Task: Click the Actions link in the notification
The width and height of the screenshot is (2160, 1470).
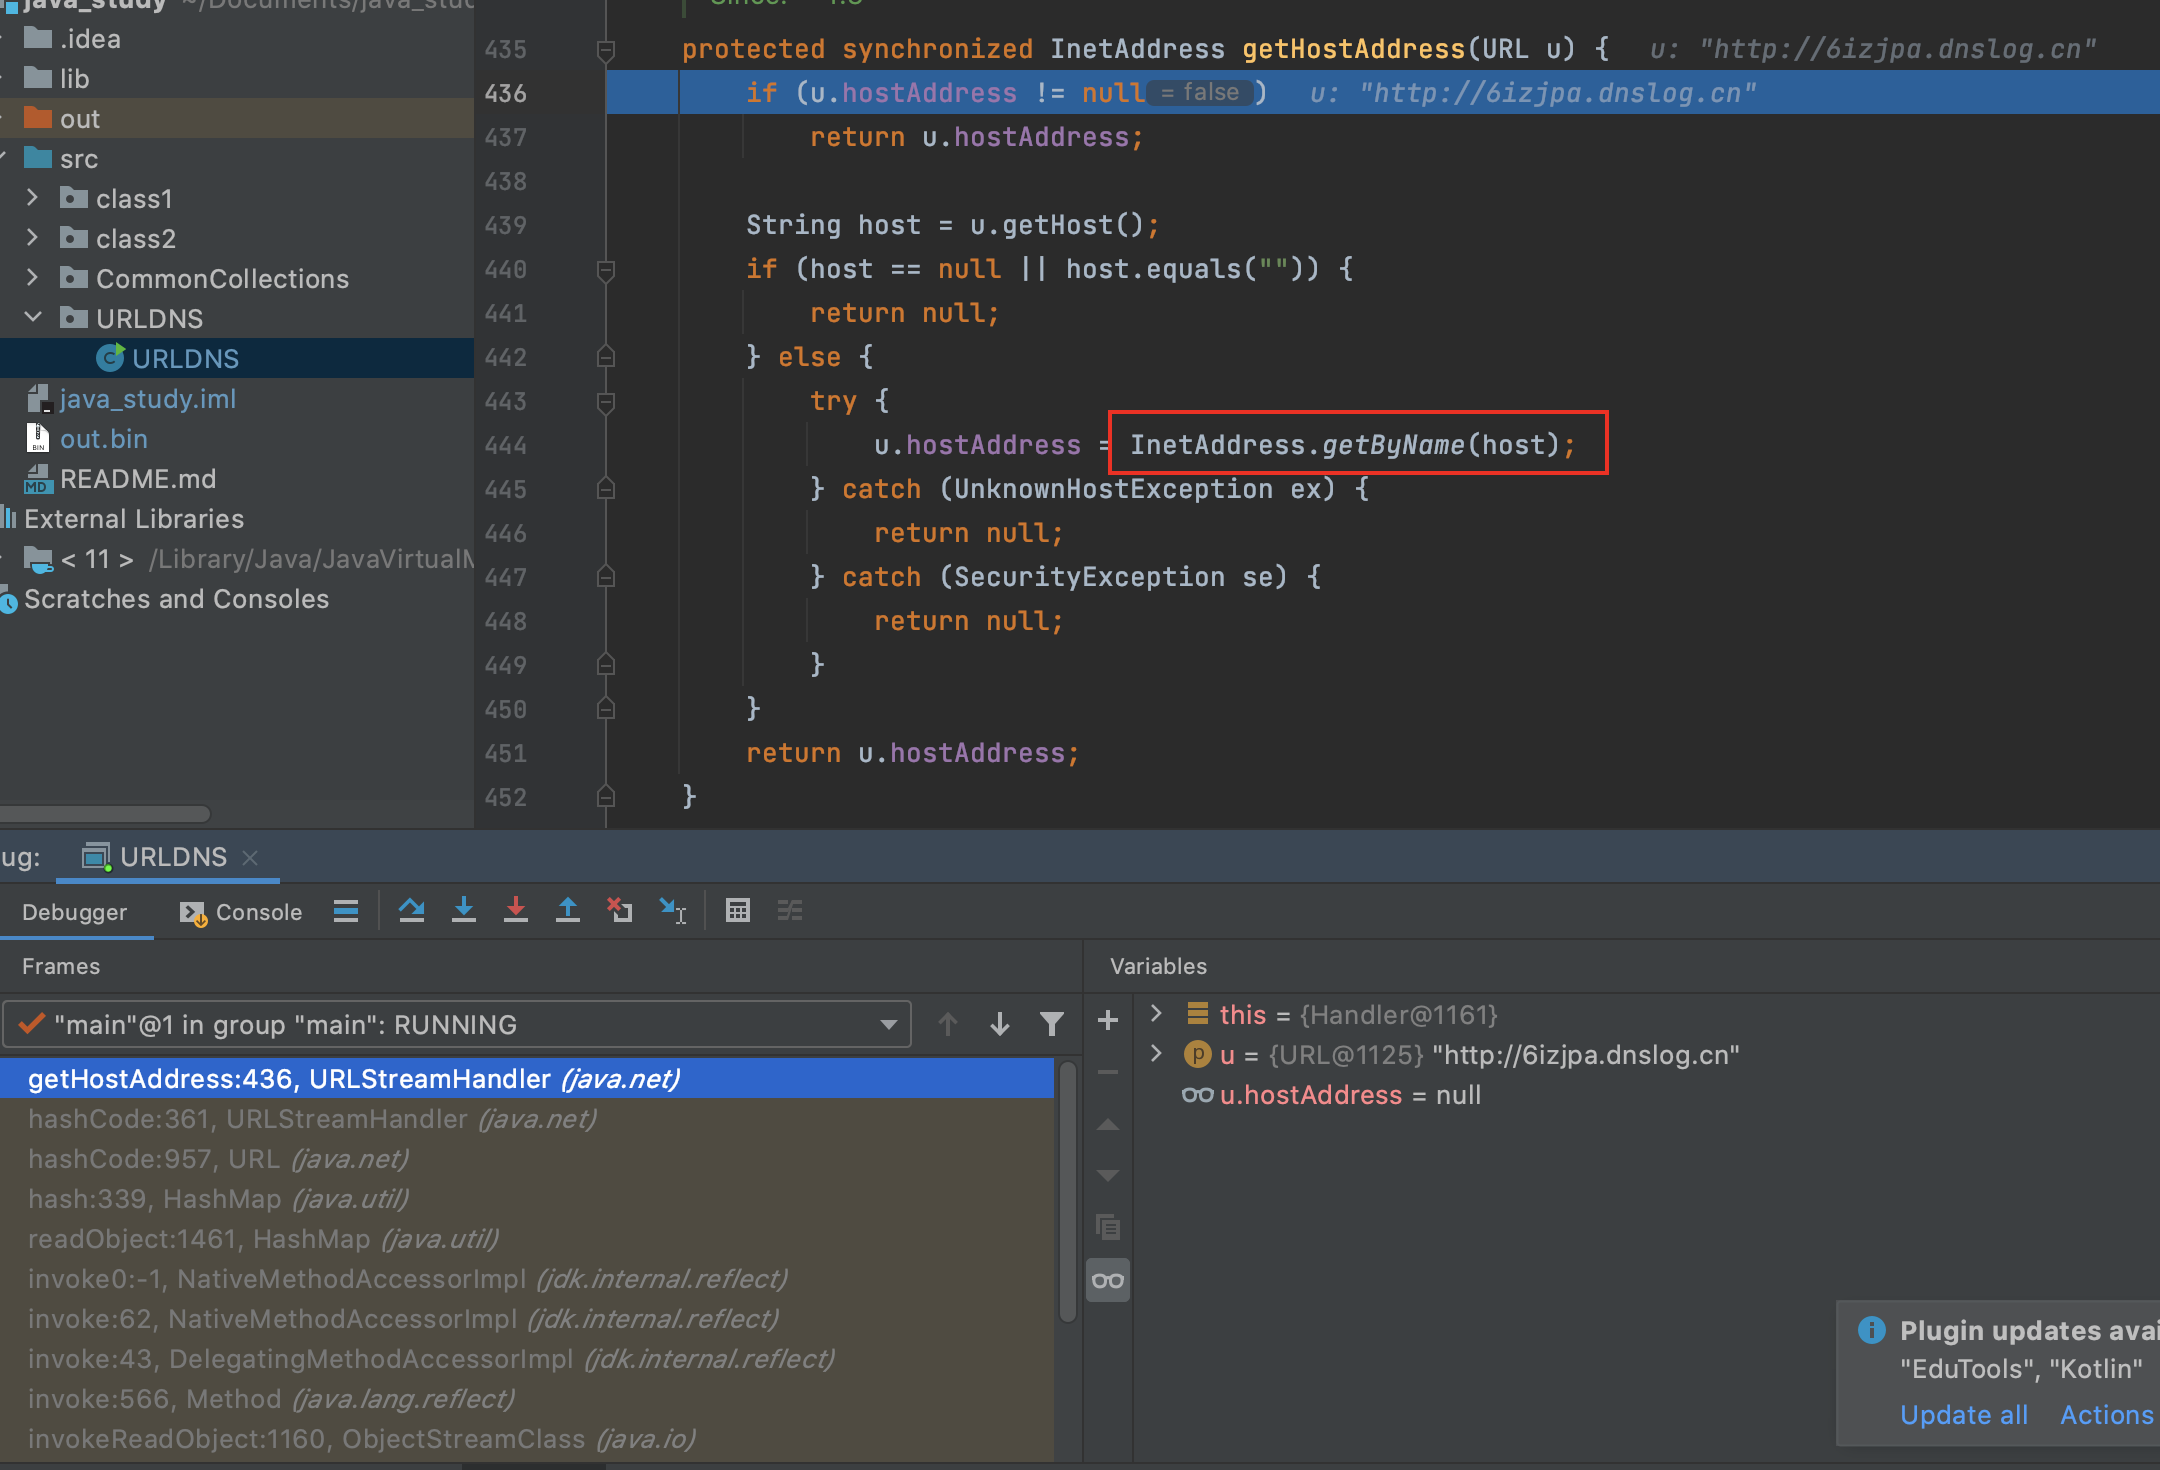Action: point(2106,1415)
